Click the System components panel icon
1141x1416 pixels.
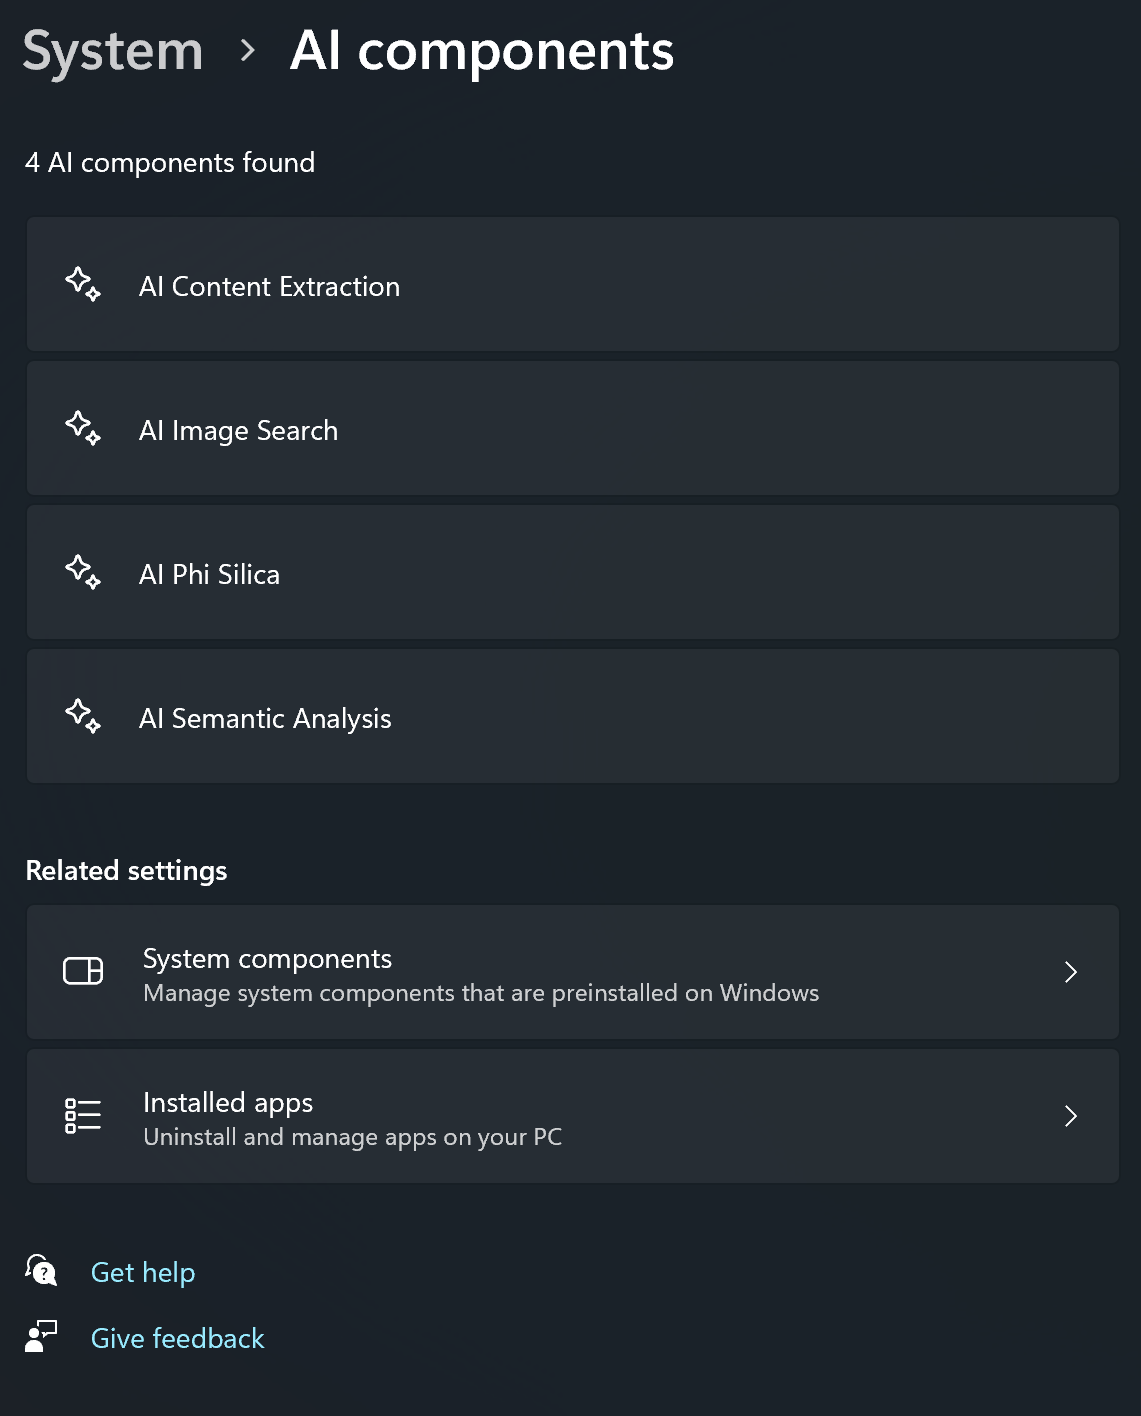tap(84, 971)
